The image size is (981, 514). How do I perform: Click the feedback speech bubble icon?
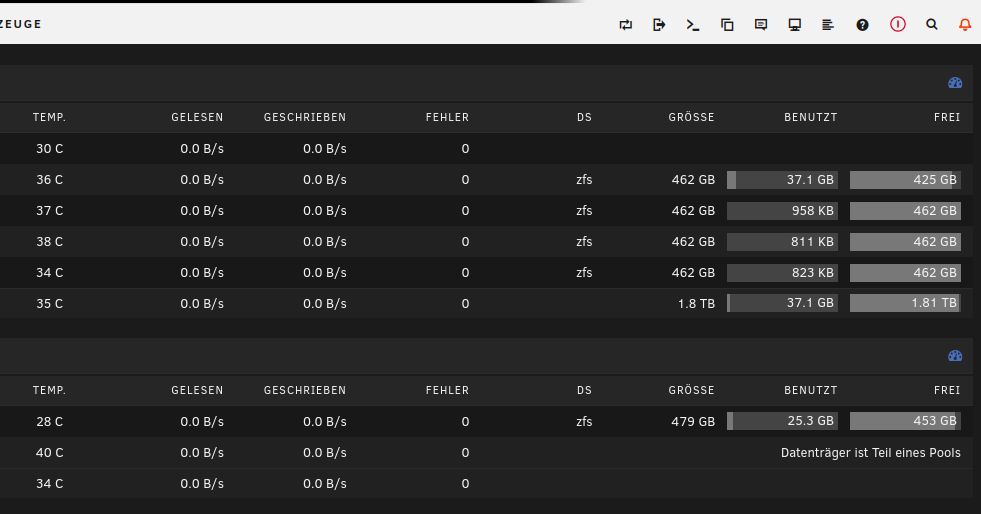click(761, 25)
